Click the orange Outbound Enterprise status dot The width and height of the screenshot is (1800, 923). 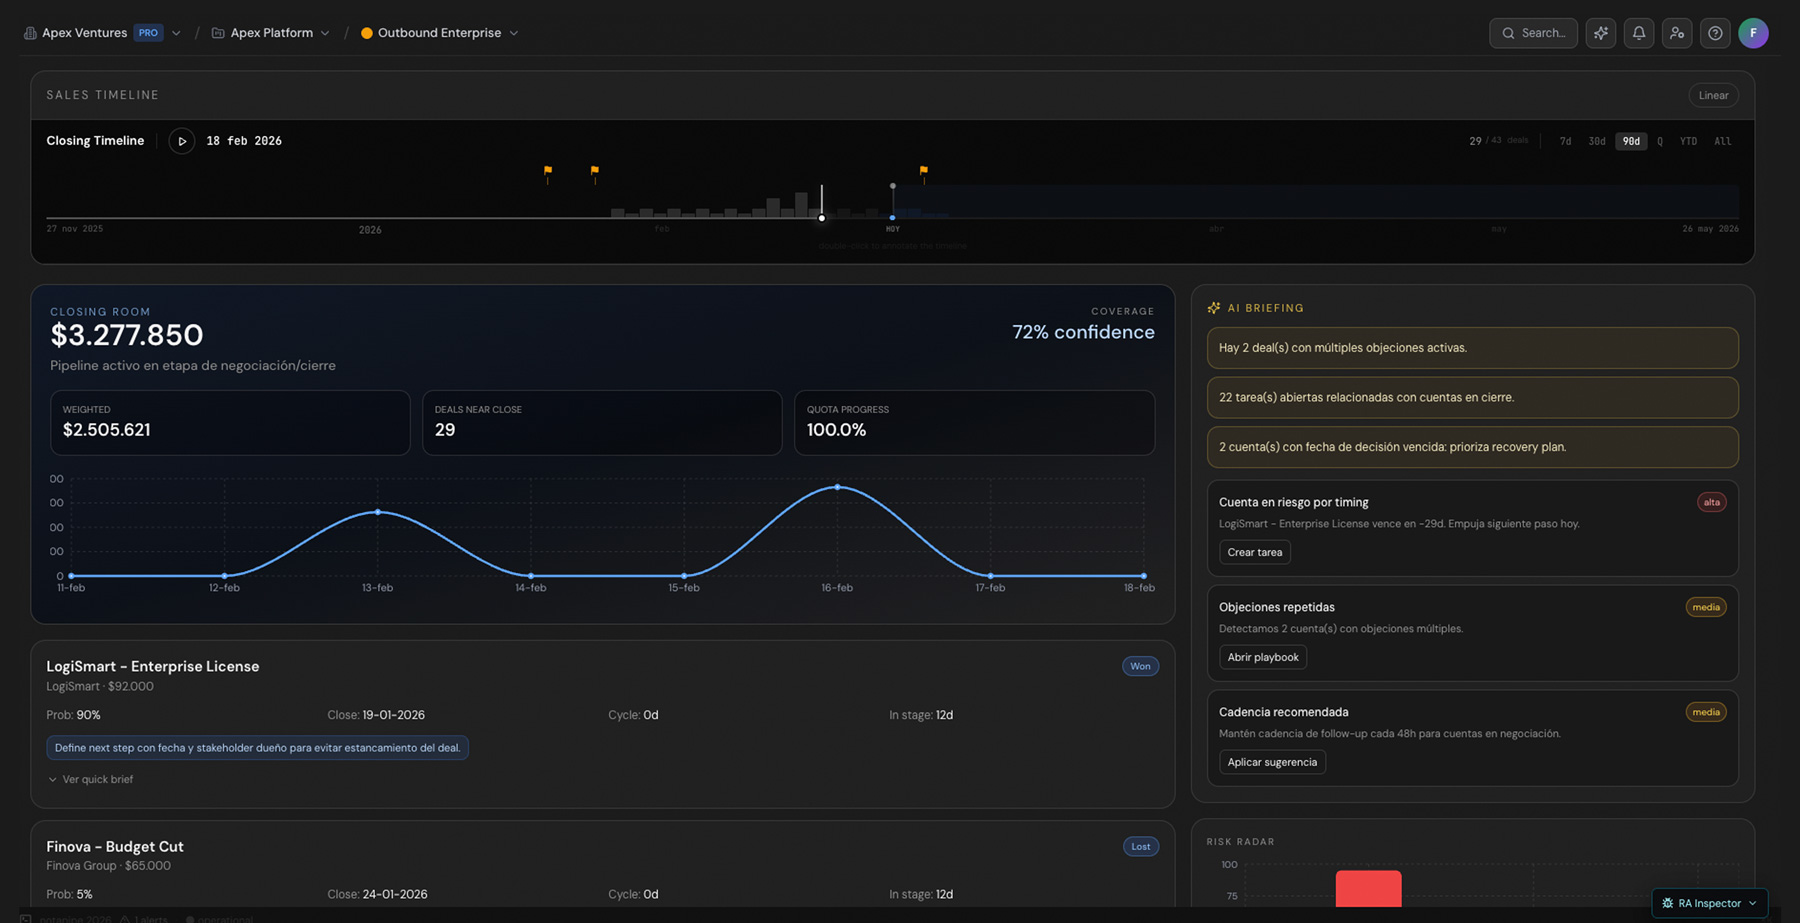tap(367, 33)
